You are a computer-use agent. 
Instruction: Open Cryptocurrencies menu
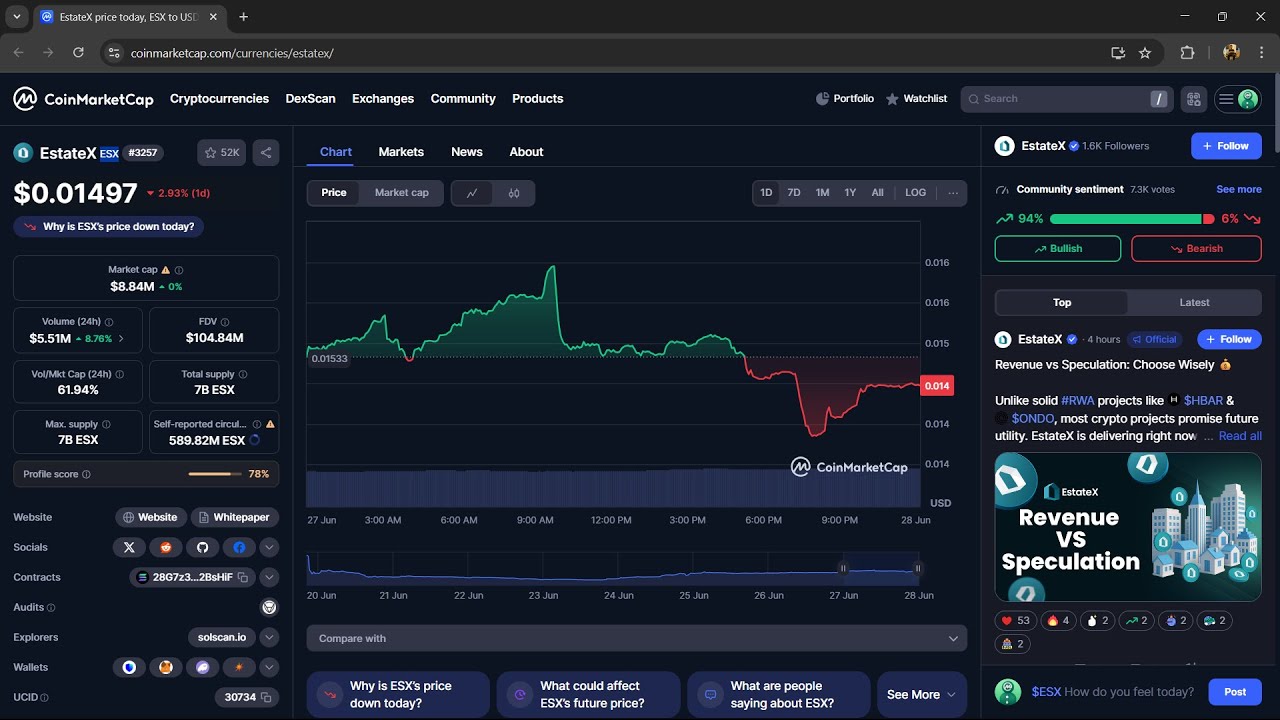(219, 99)
